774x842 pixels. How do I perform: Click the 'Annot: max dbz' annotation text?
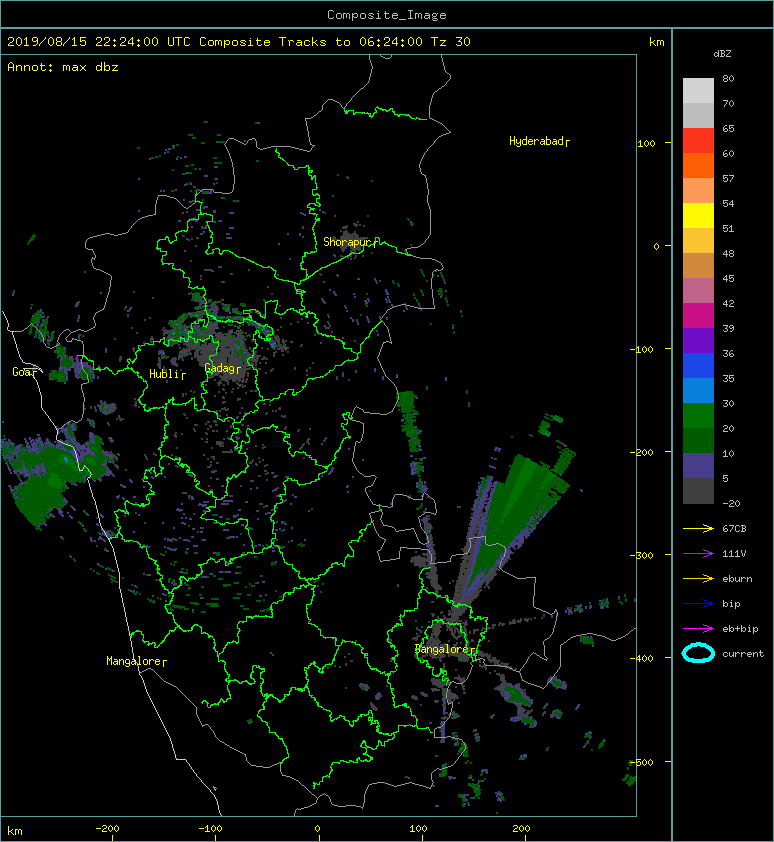[x=63, y=67]
